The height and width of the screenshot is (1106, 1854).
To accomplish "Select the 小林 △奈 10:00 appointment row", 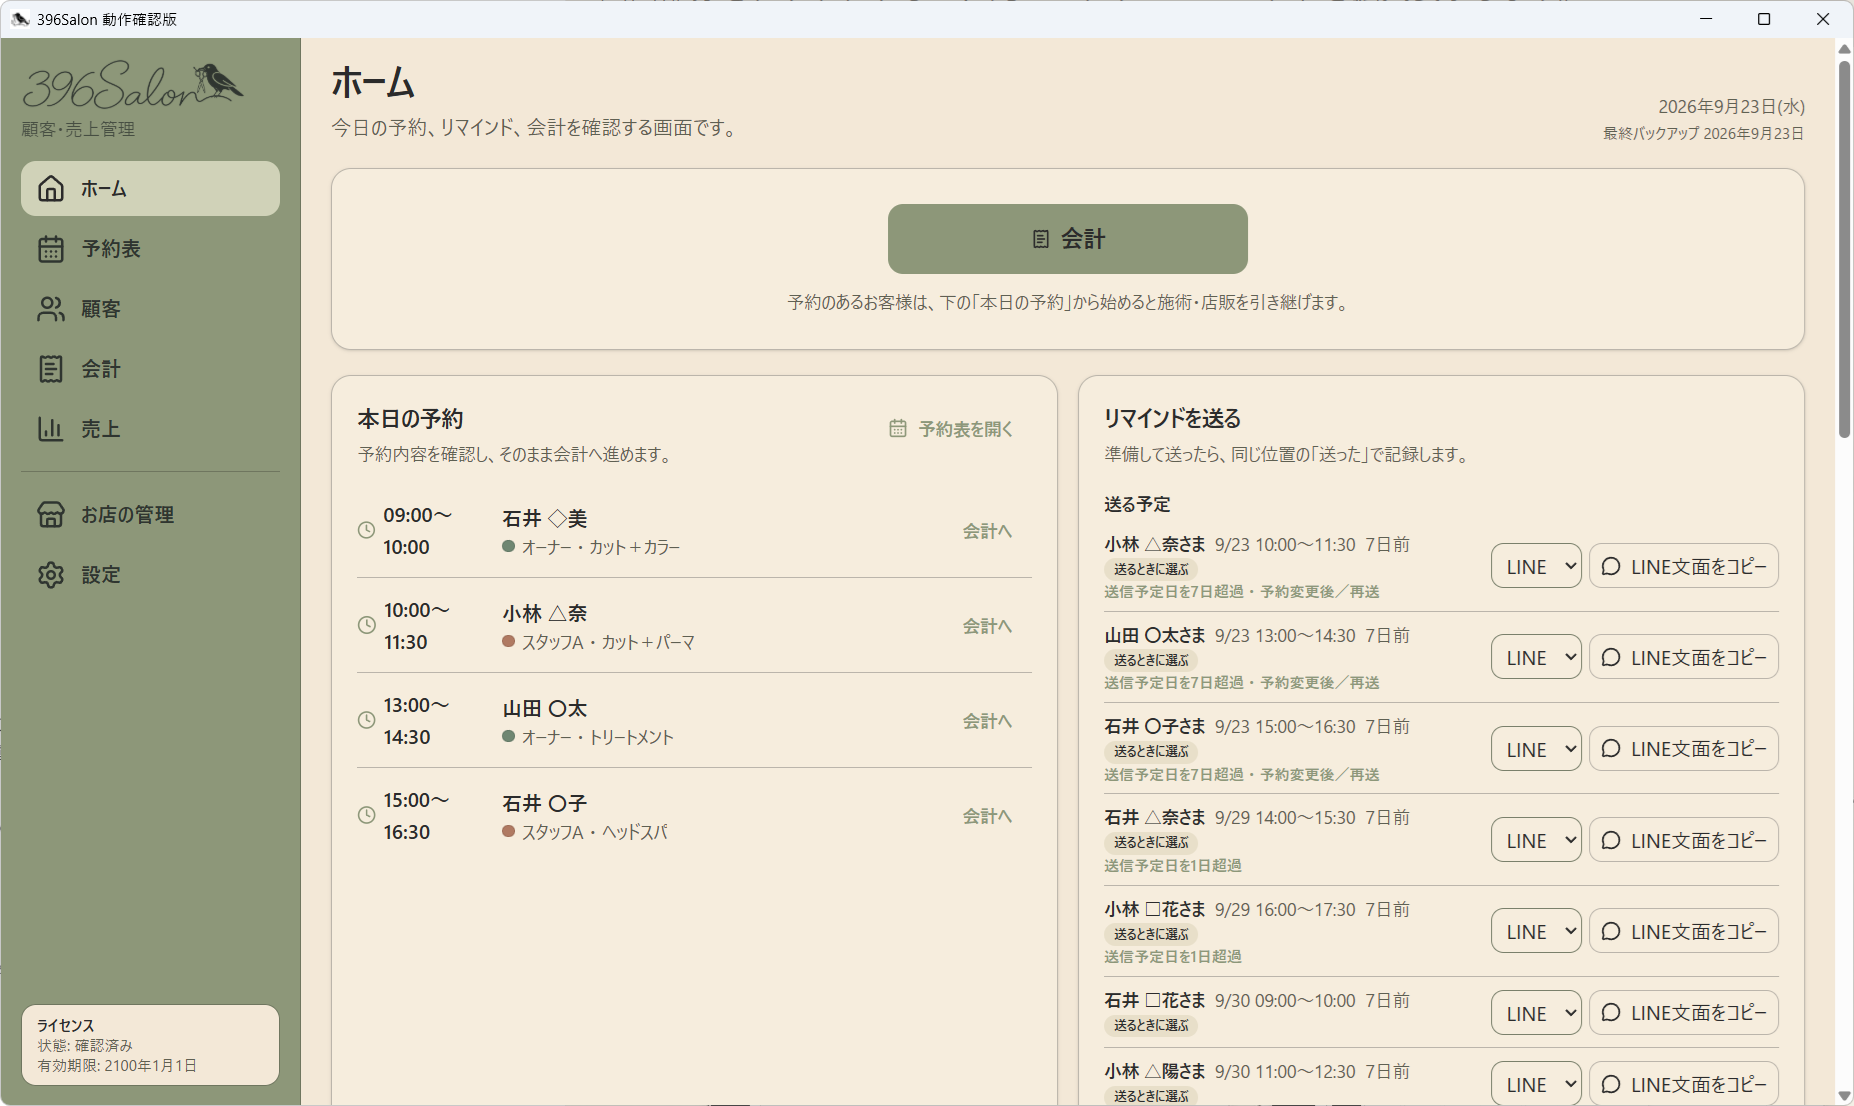I will click(x=694, y=626).
